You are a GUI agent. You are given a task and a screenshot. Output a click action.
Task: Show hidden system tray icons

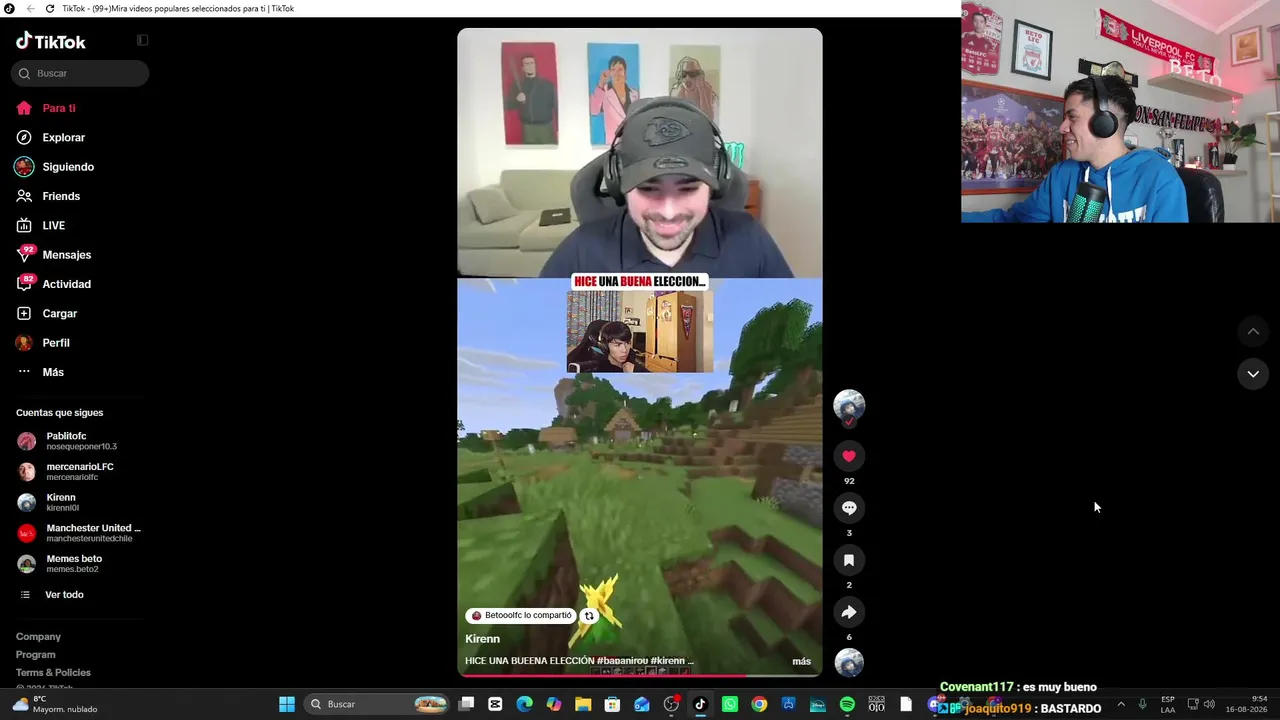click(x=1120, y=704)
